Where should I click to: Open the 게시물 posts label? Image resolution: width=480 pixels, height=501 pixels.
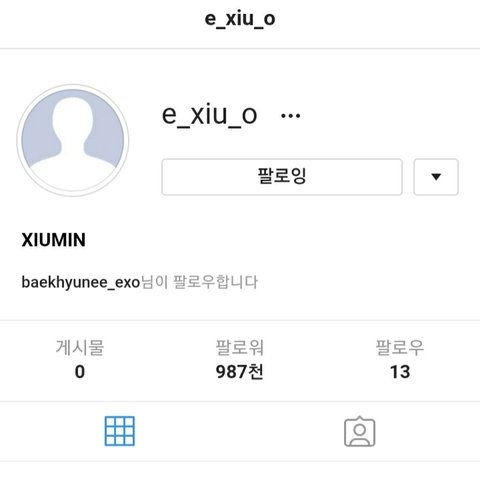tap(80, 347)
